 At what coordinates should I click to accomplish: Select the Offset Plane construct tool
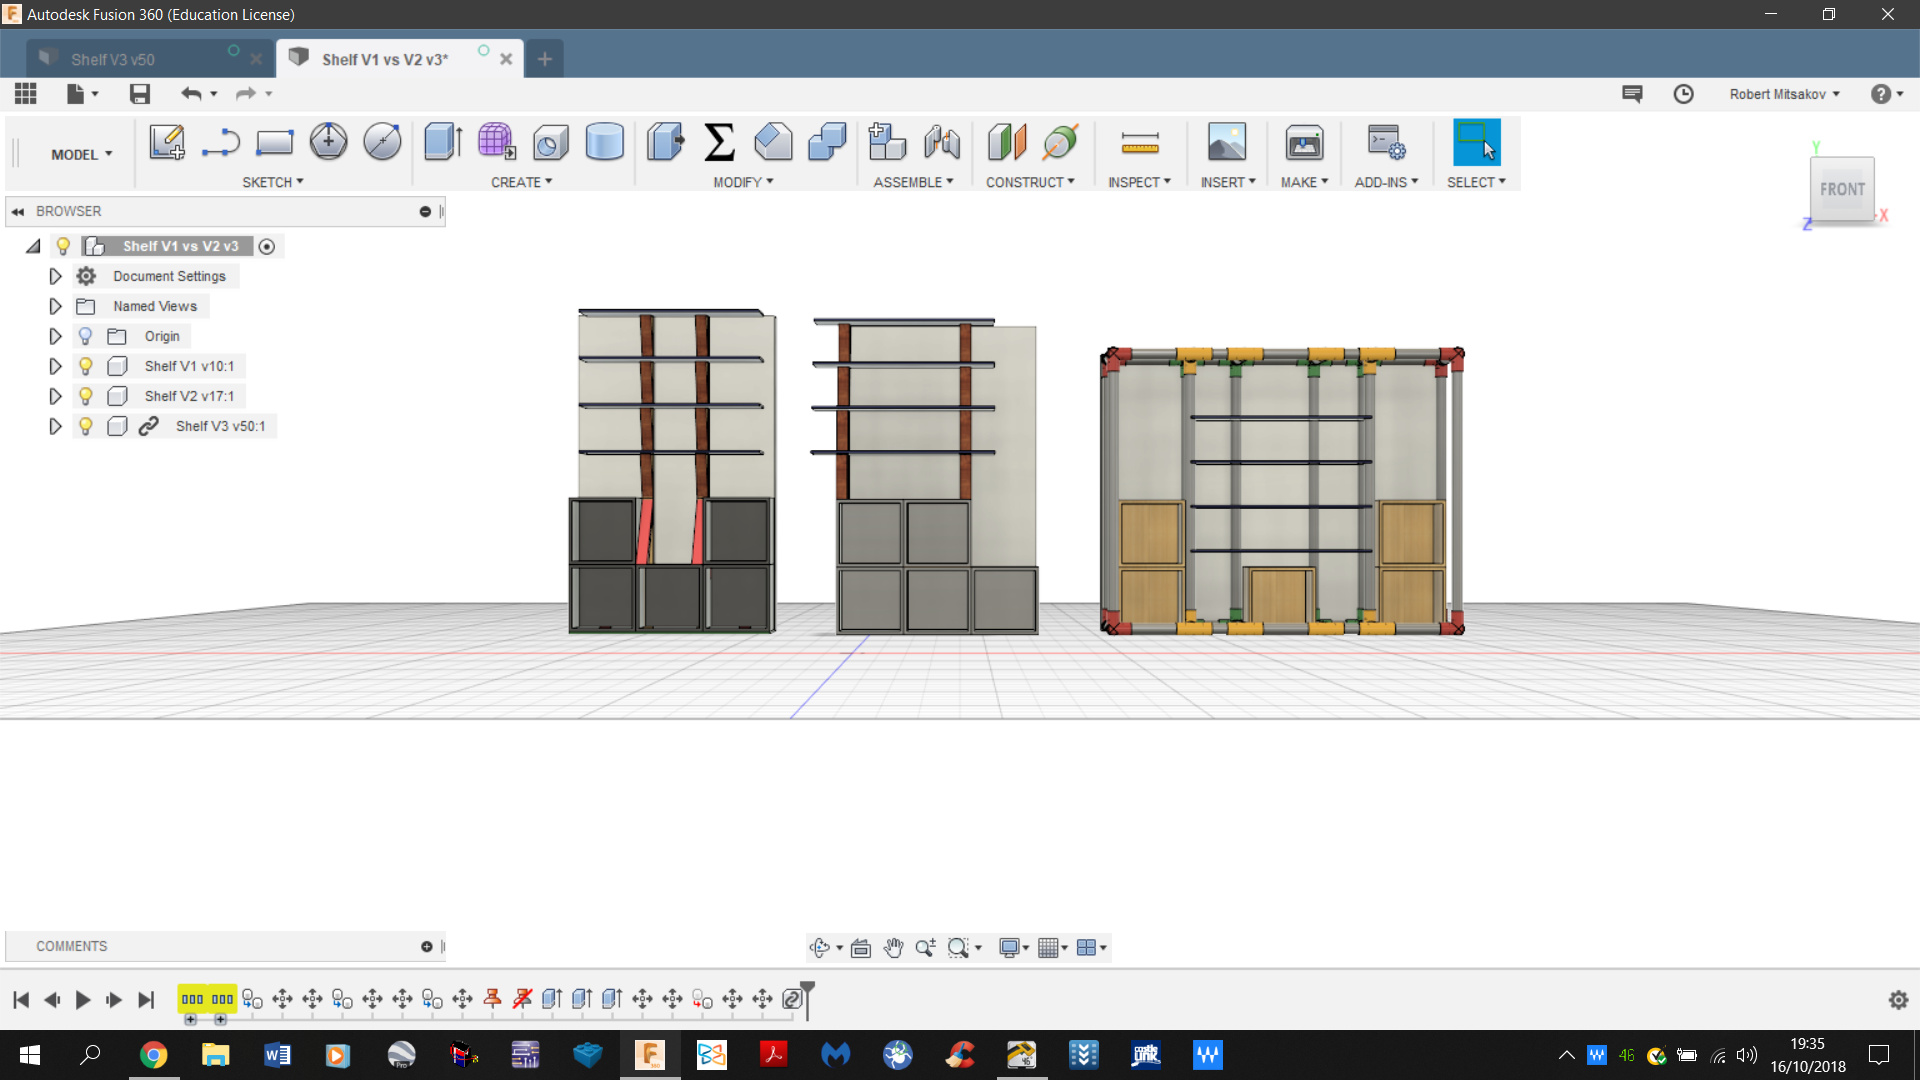coord(1007,142)
